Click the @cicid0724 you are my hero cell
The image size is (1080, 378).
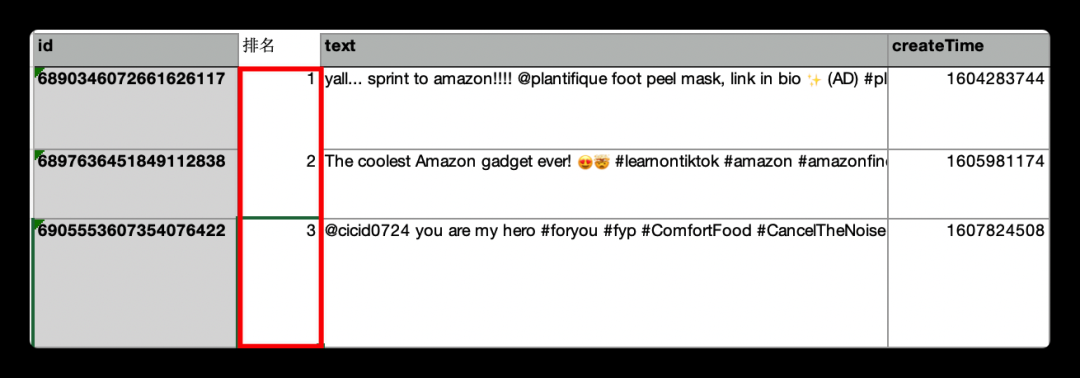click(x=604, y=282)
